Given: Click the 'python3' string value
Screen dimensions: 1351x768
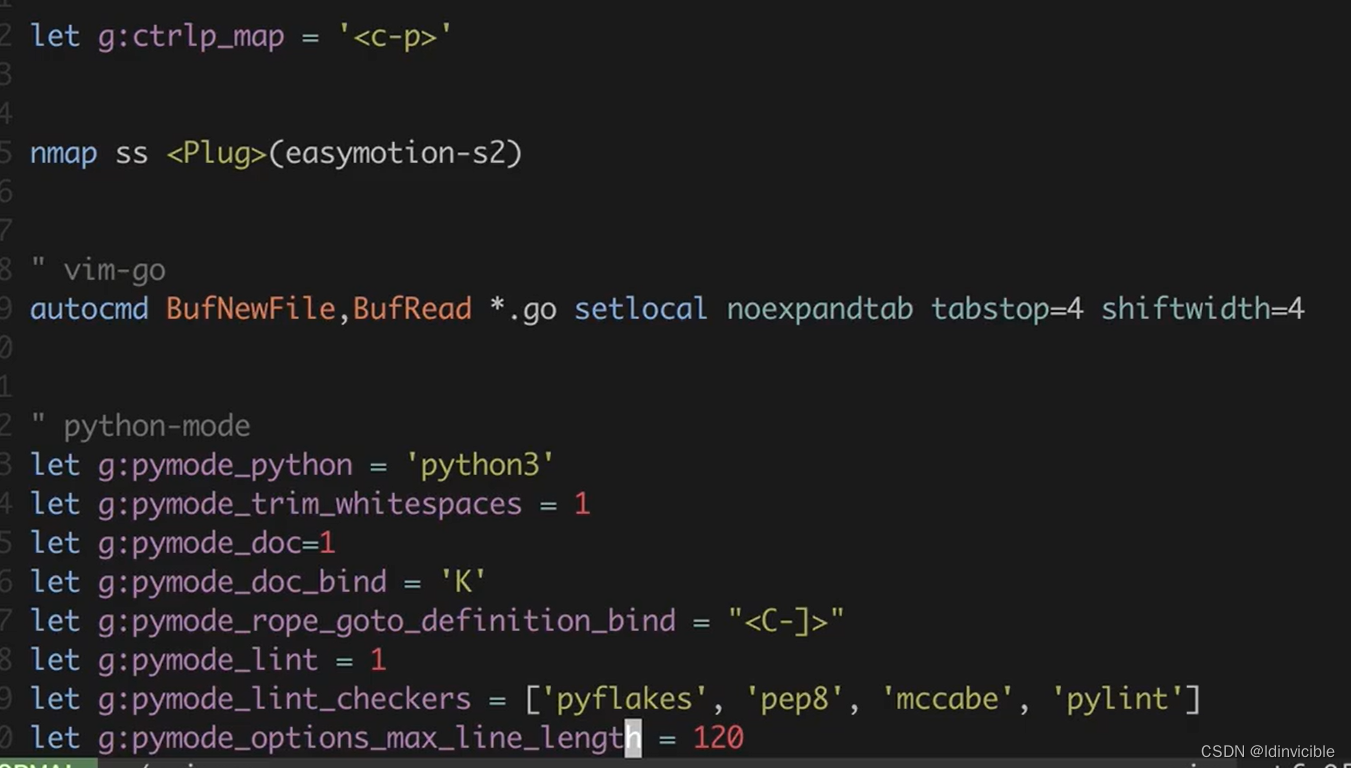Looking at the screenshot, I should pos(480,465).
